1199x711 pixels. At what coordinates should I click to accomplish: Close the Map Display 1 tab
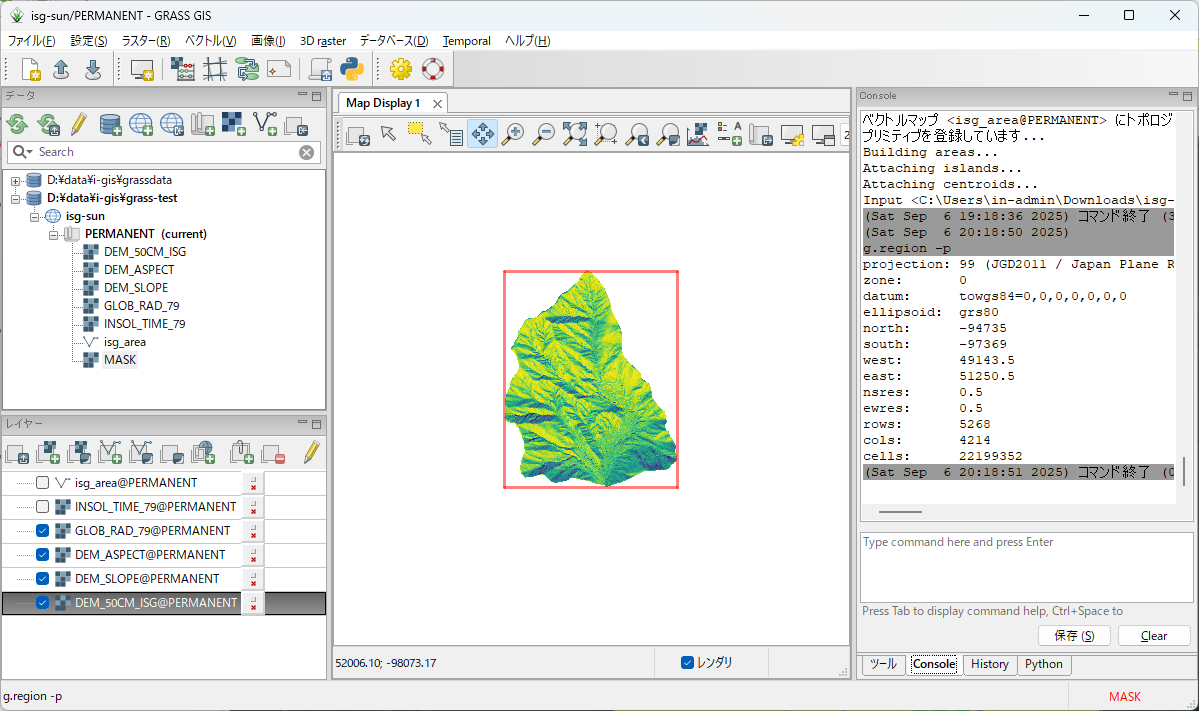click(437, 103)
